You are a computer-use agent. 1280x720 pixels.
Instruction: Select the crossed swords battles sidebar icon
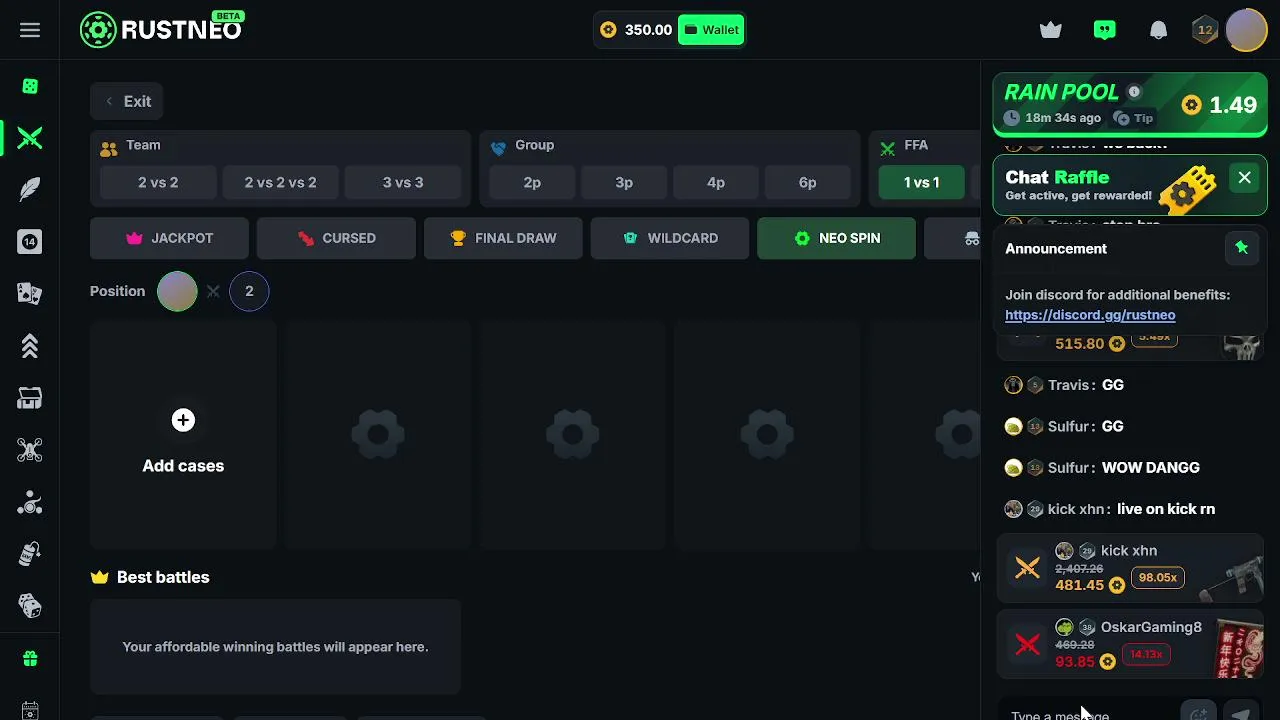(x=30, y=138)
